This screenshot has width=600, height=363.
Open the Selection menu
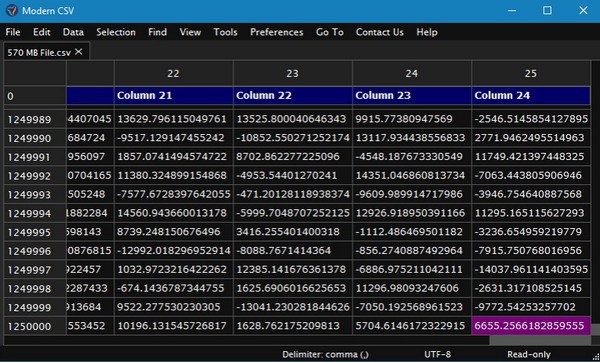[116, 32]
